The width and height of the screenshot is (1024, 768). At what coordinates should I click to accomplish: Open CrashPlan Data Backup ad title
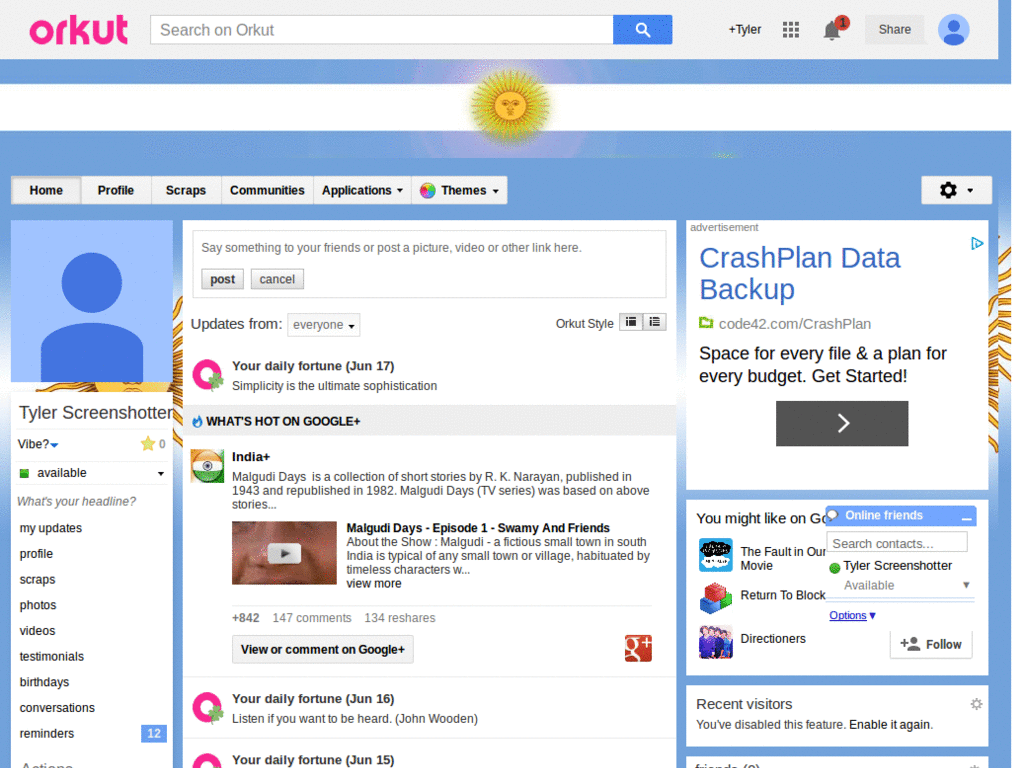coord(800,273)
